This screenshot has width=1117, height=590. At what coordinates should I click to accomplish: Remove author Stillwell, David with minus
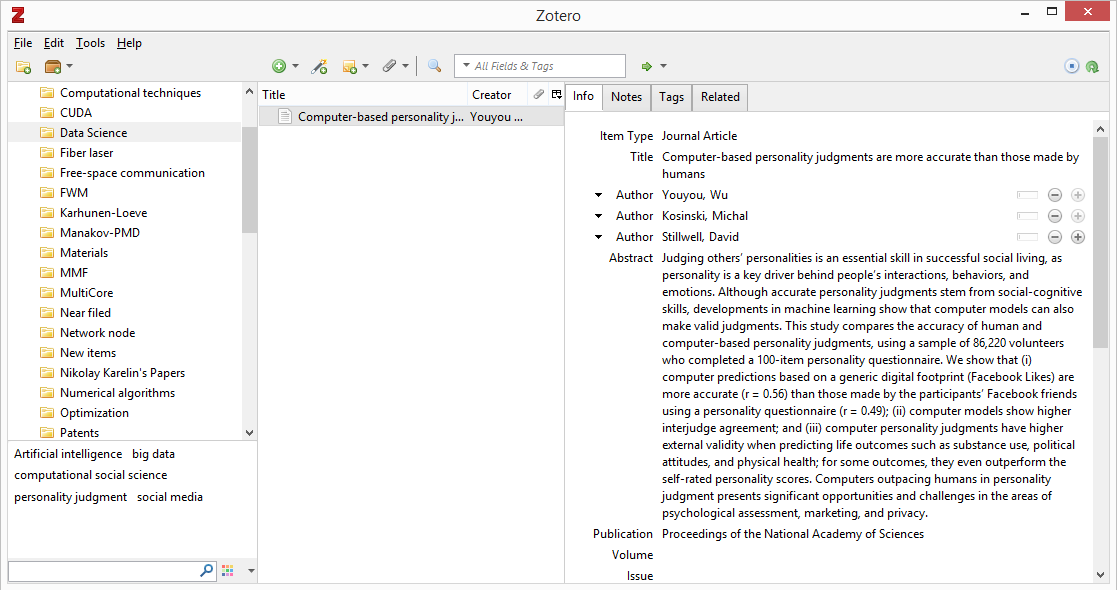pos(1055,237)
